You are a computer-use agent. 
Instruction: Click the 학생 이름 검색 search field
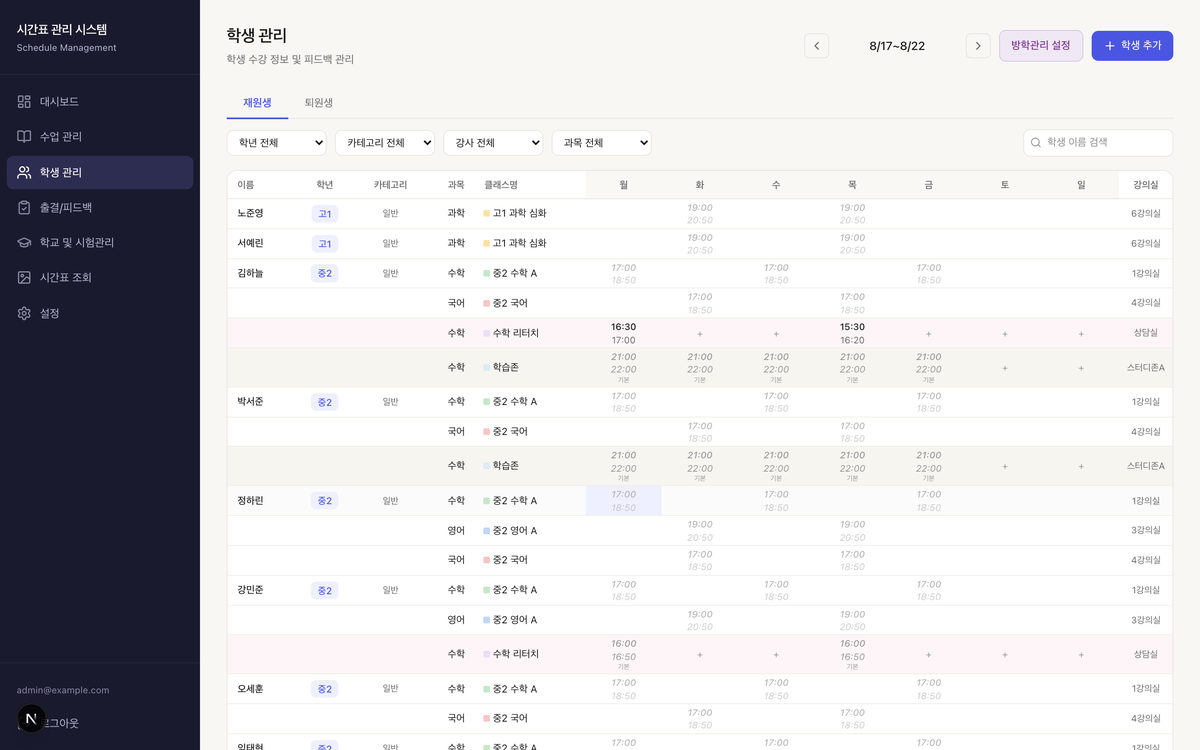(x=1098, y=143)
